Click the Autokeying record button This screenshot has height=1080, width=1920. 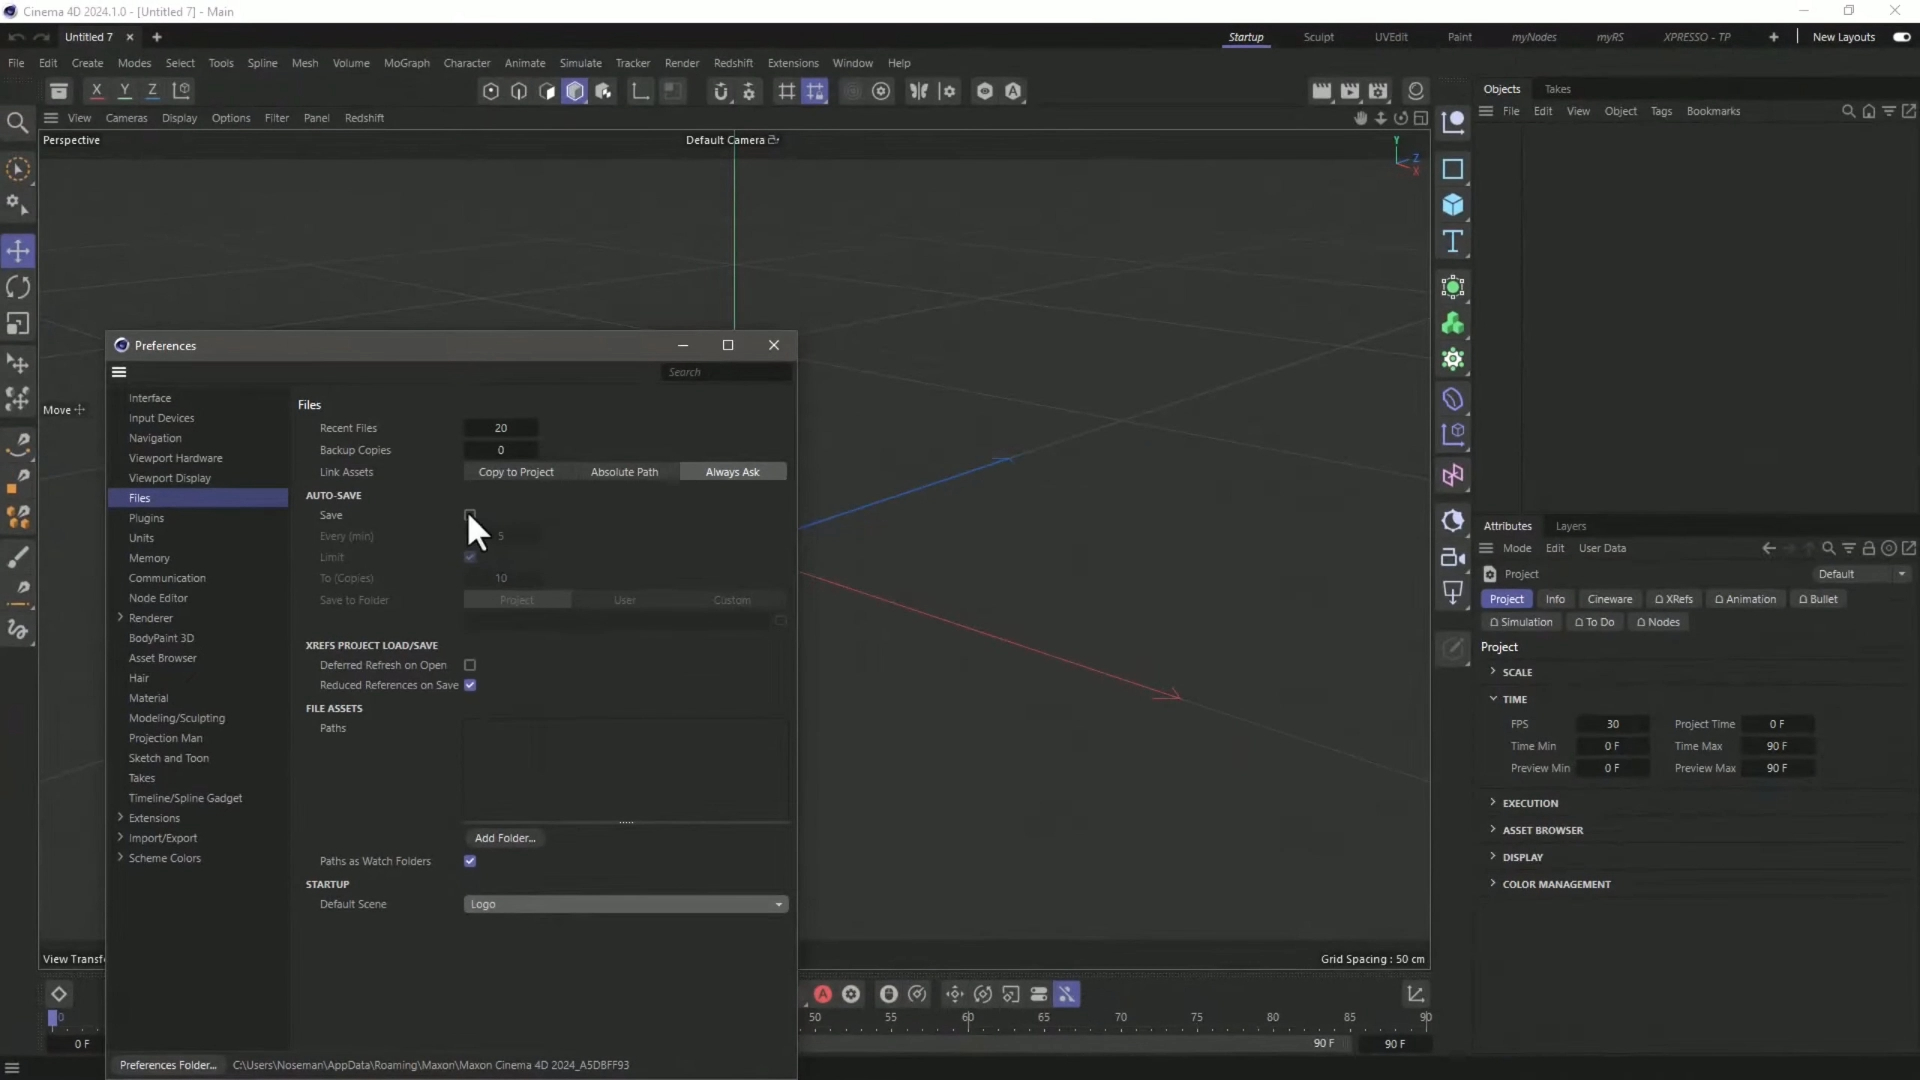[822, 994]
